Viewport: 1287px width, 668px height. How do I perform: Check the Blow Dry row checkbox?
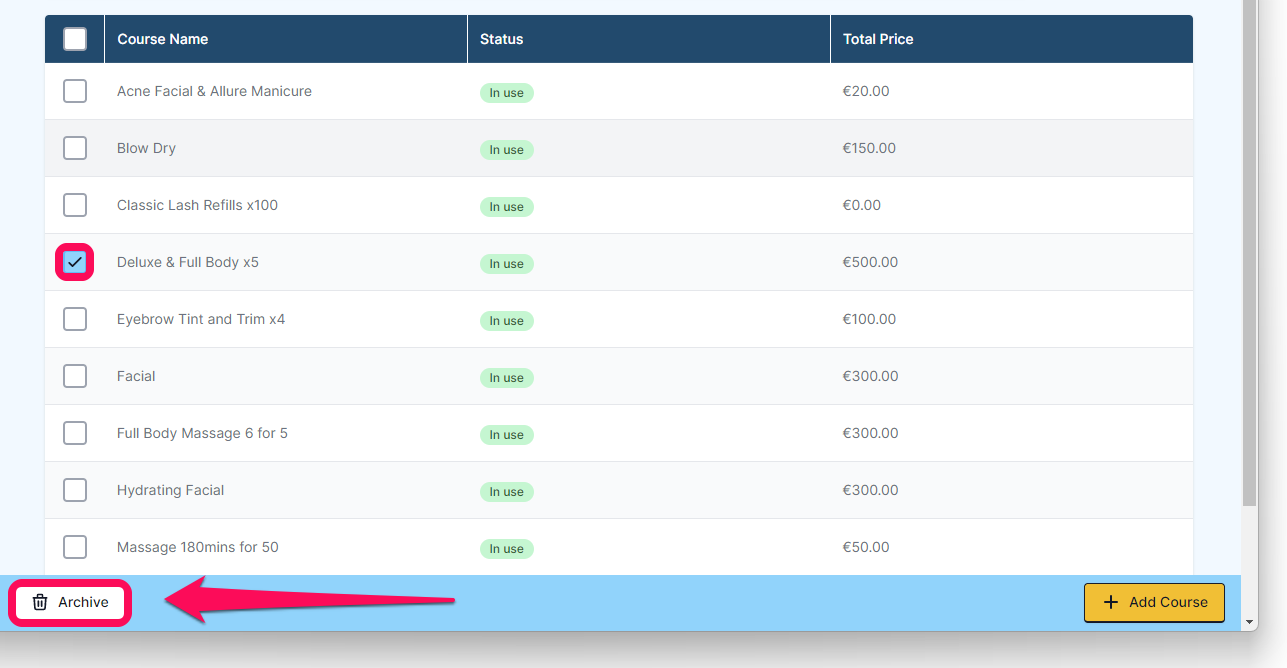pyautogui.click(x=75, y=148)
